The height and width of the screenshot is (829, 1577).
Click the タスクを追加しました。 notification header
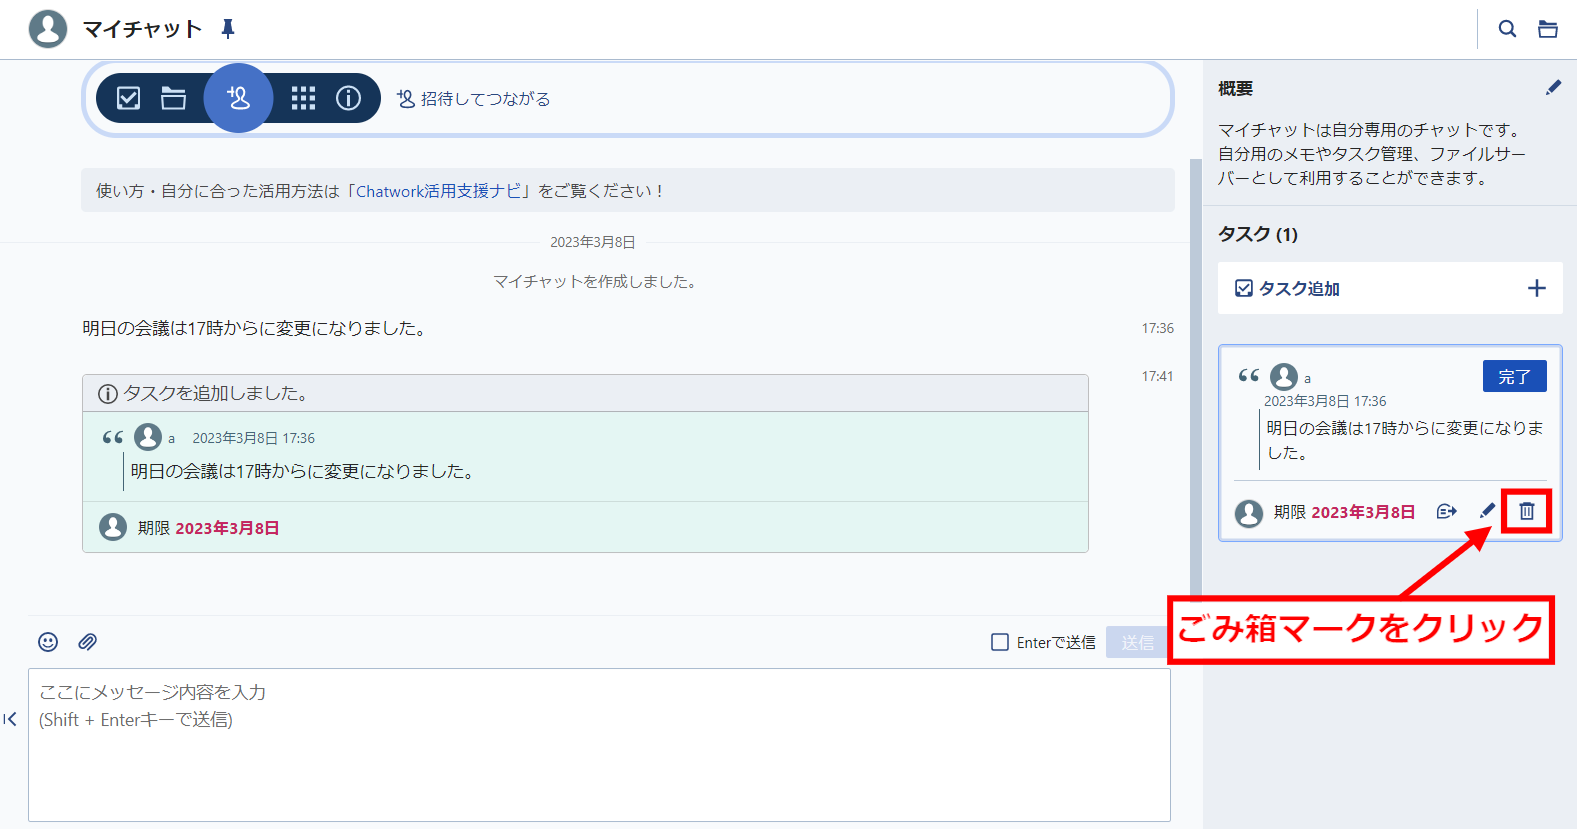click(585, 393)
